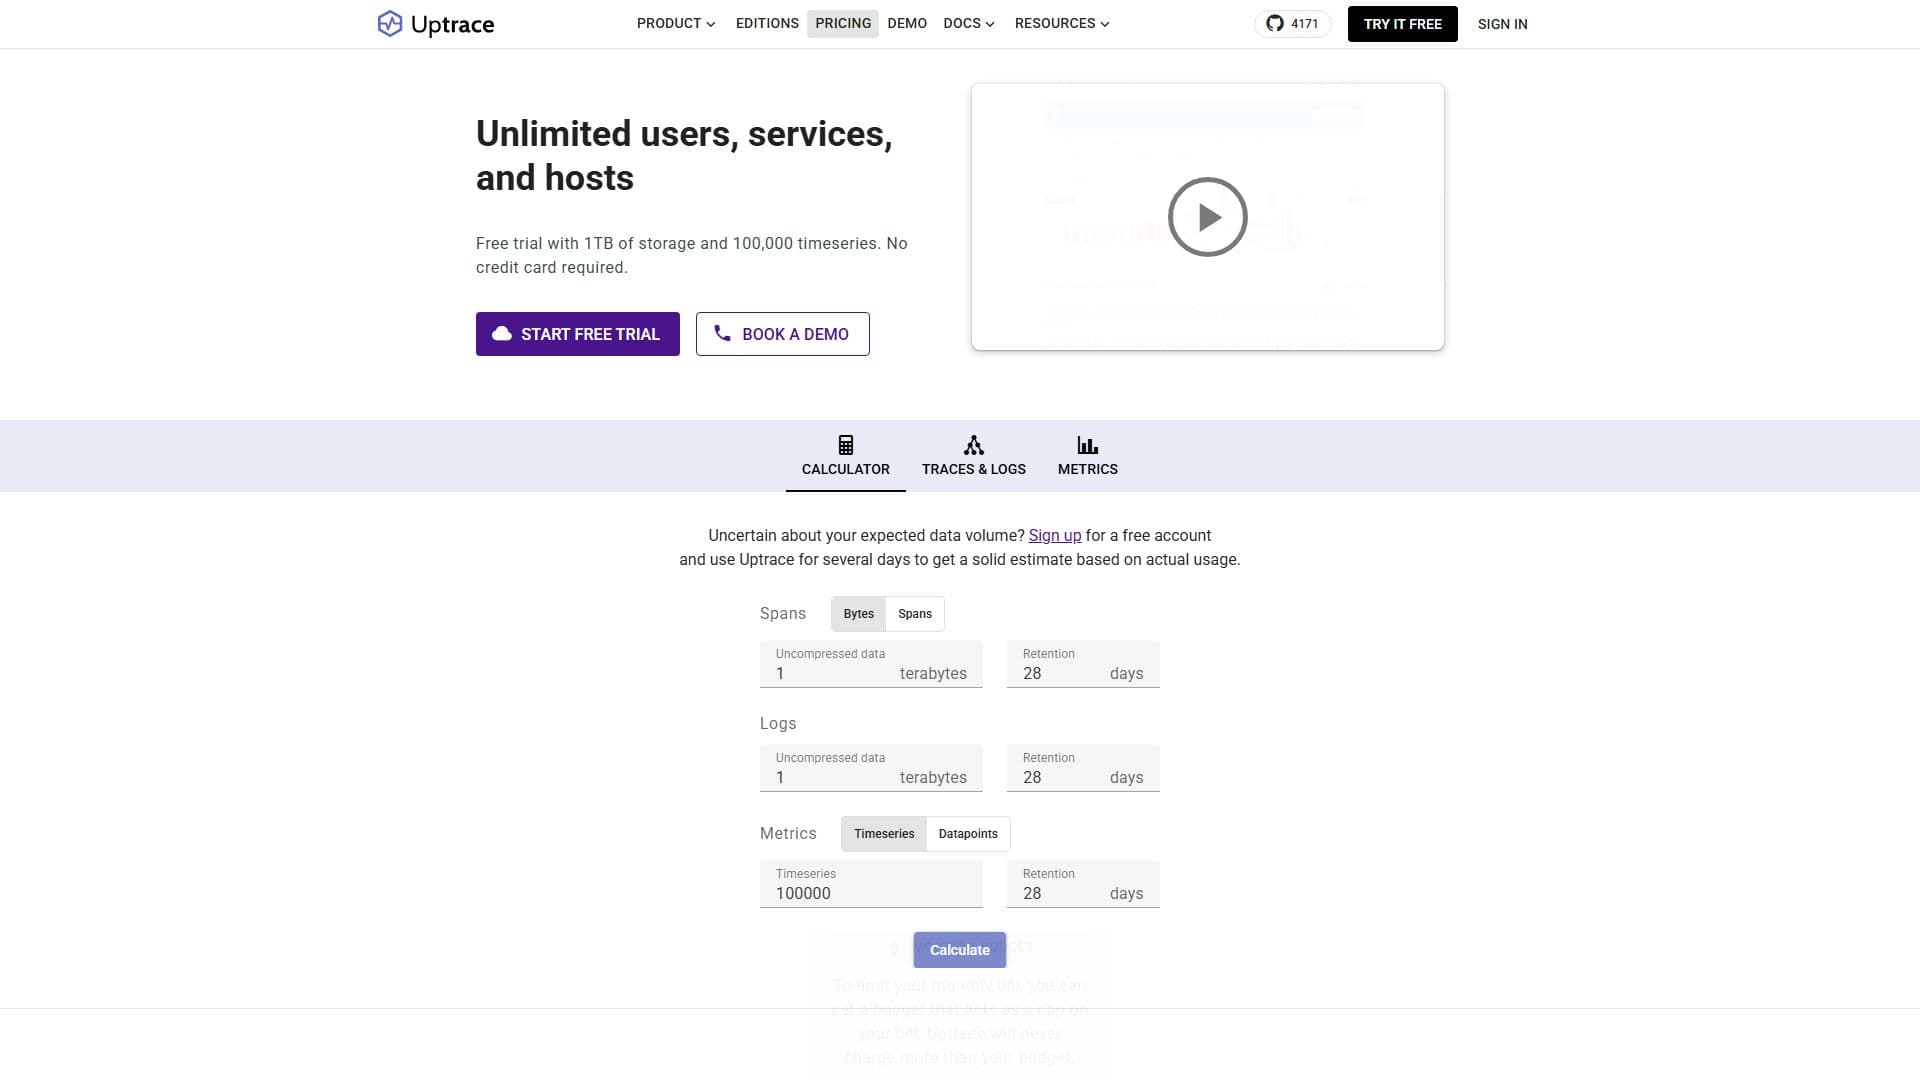The width and height of the screenshot is (1920, 1080).
Task: Expand the PRODUCT dropdown menu
Action: click(x=676, y=24)
